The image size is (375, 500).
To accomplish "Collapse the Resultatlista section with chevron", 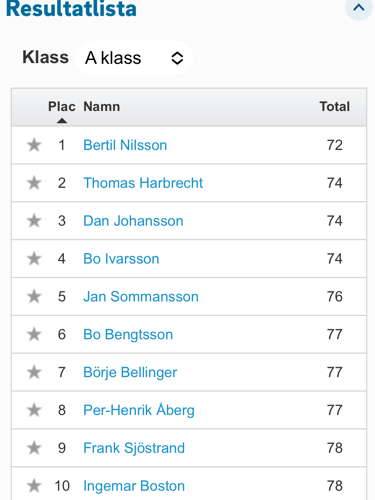I will 359,7.
